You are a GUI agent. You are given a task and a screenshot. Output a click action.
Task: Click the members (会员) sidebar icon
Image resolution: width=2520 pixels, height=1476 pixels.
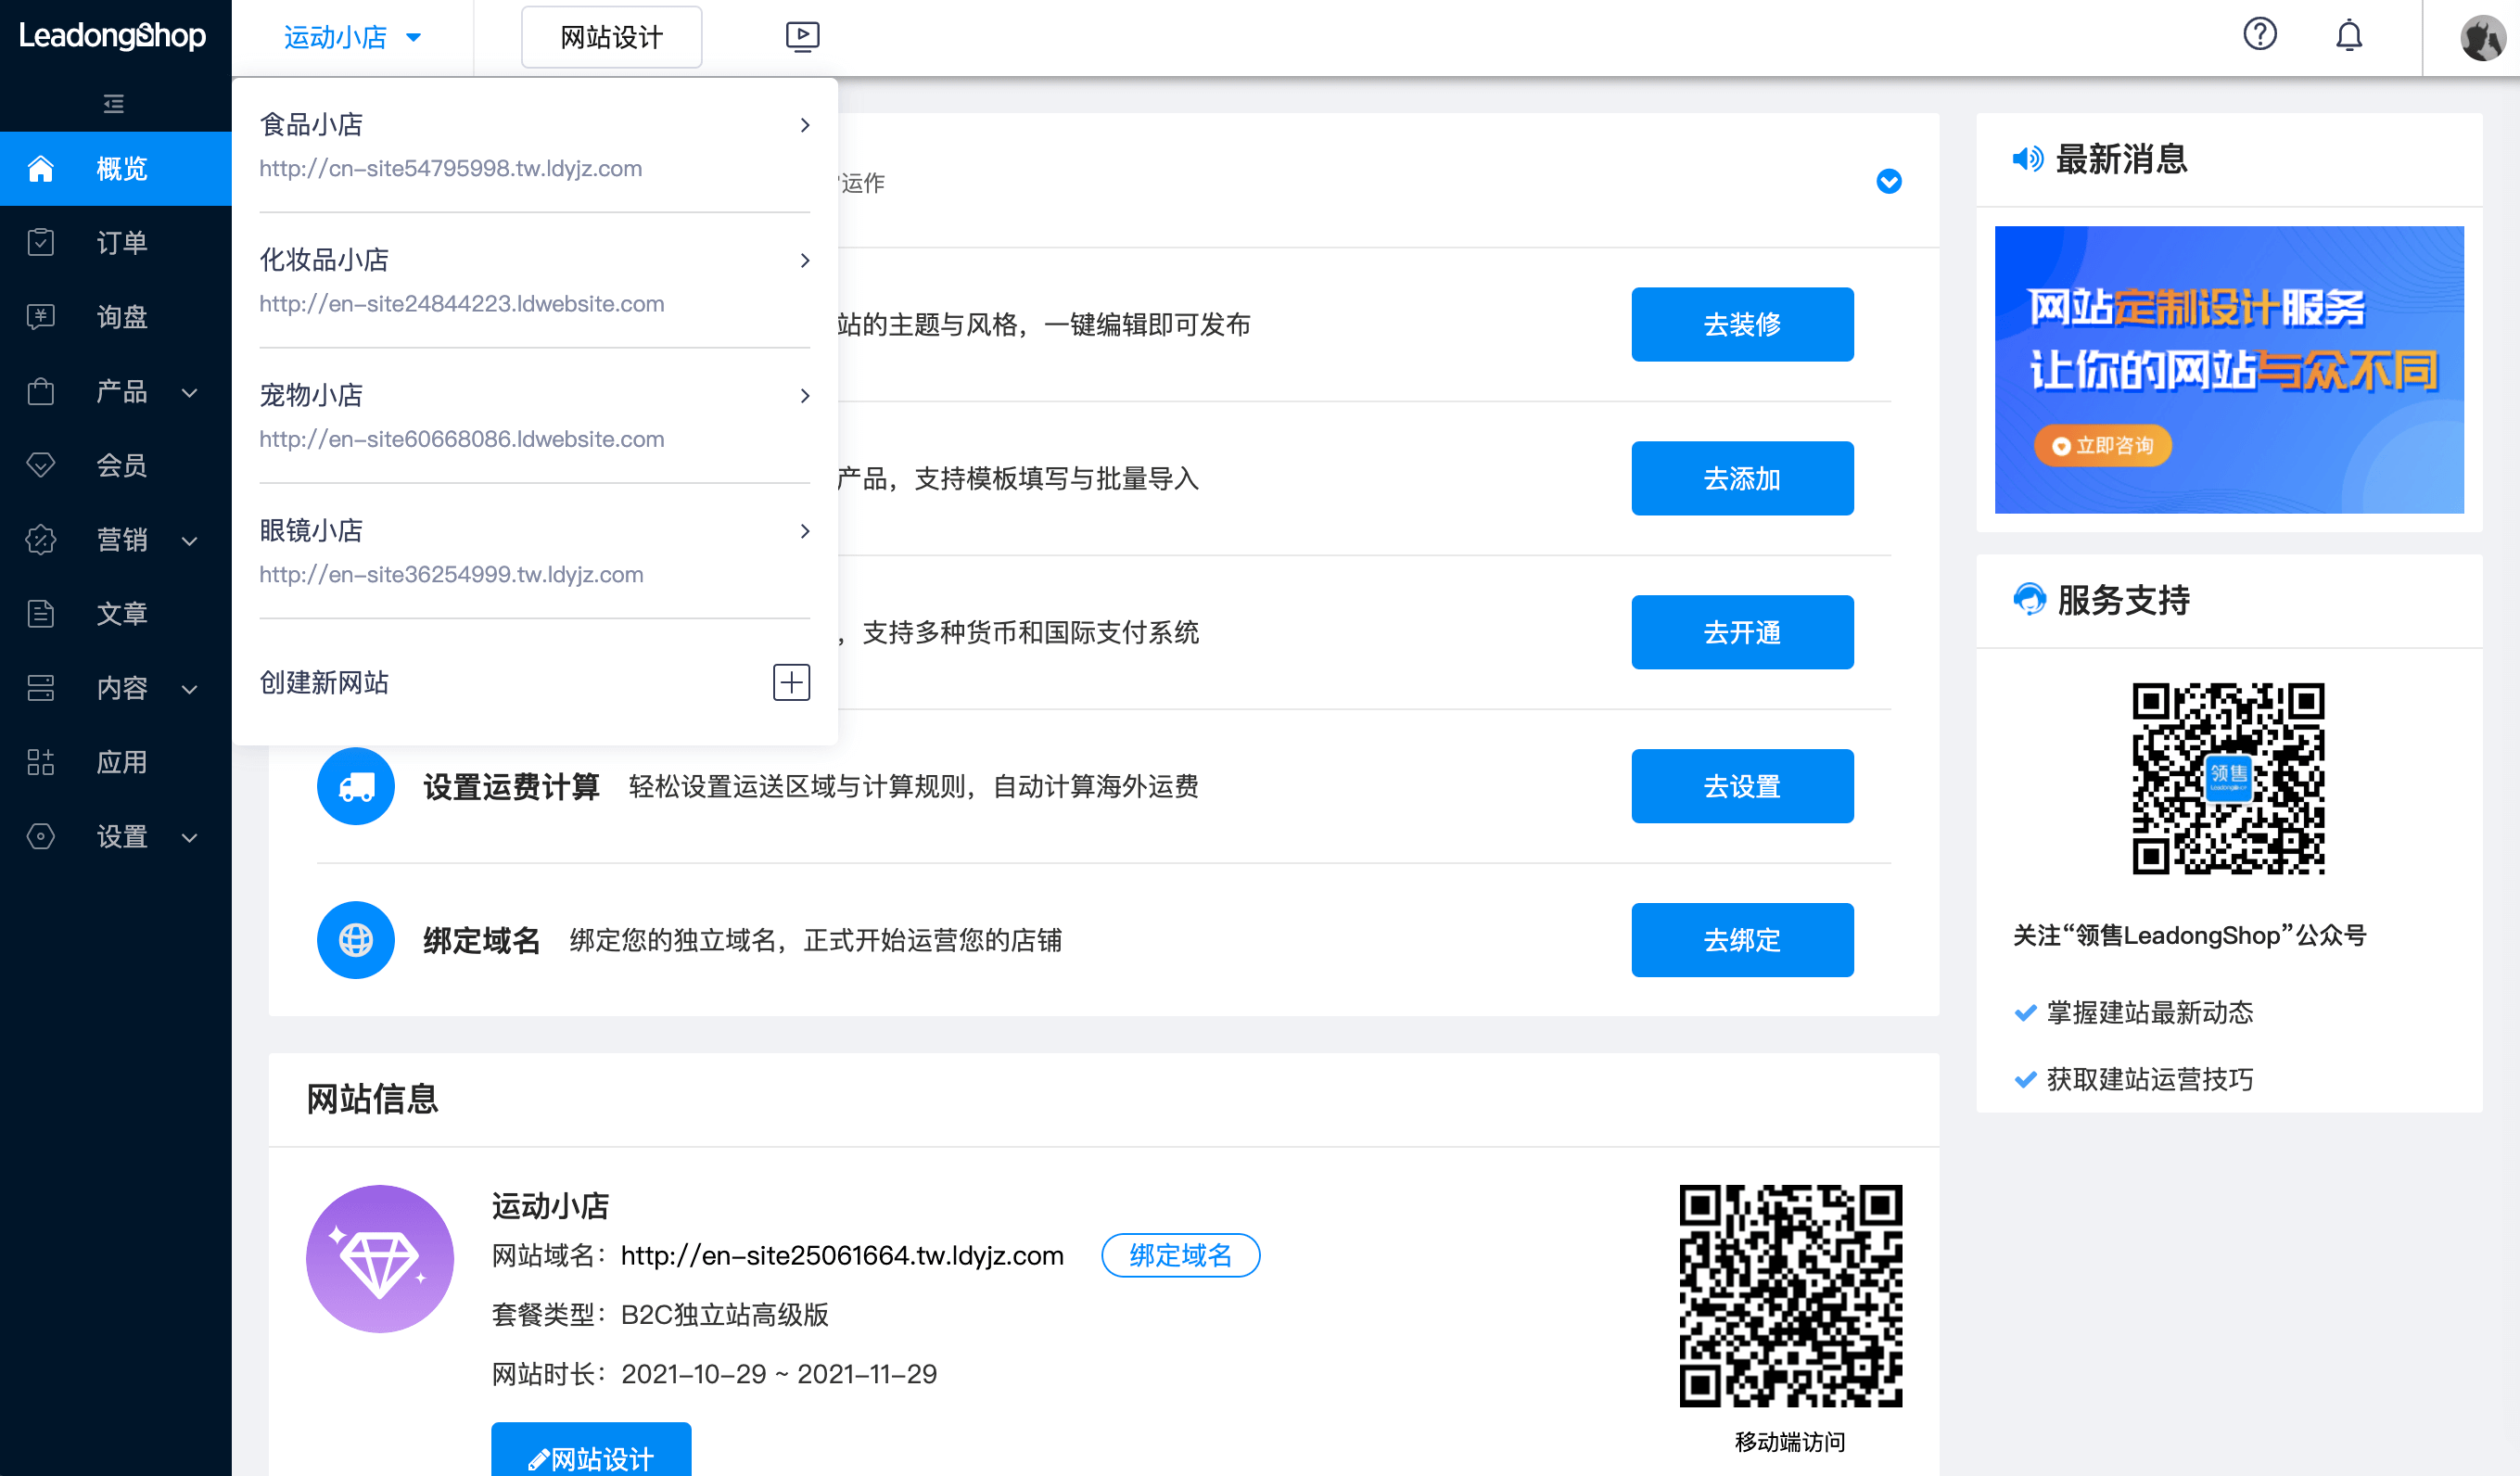pyautogui.click(x=40, y=465)
